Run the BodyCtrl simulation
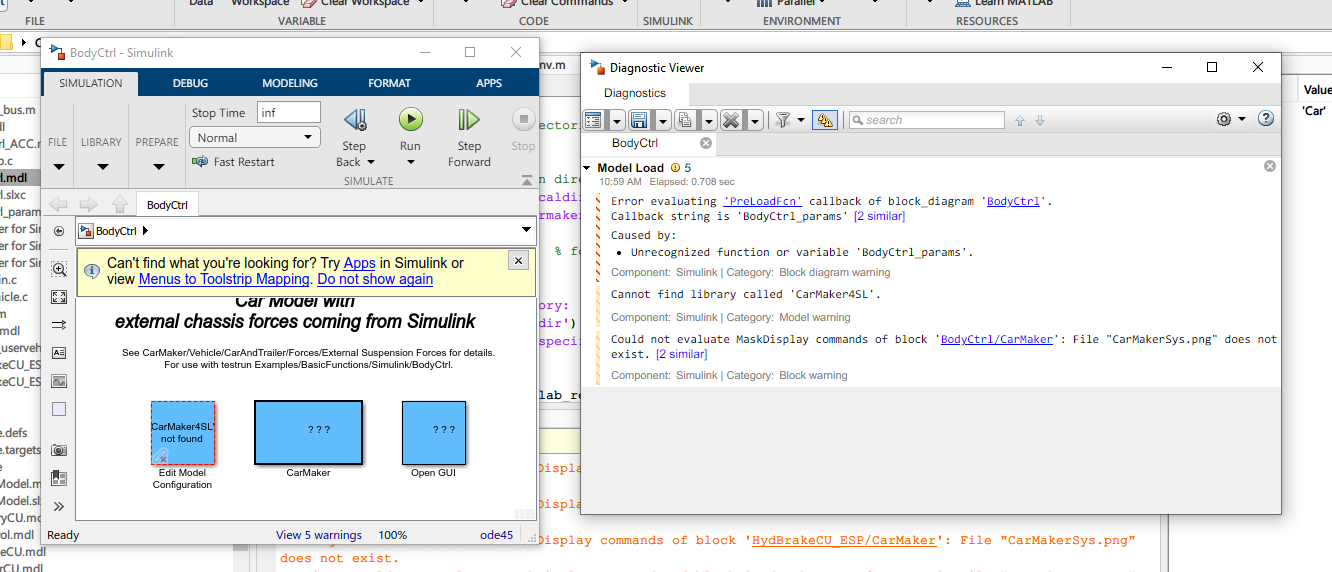Screen dimensions: 1332x572 pos(411,120)
